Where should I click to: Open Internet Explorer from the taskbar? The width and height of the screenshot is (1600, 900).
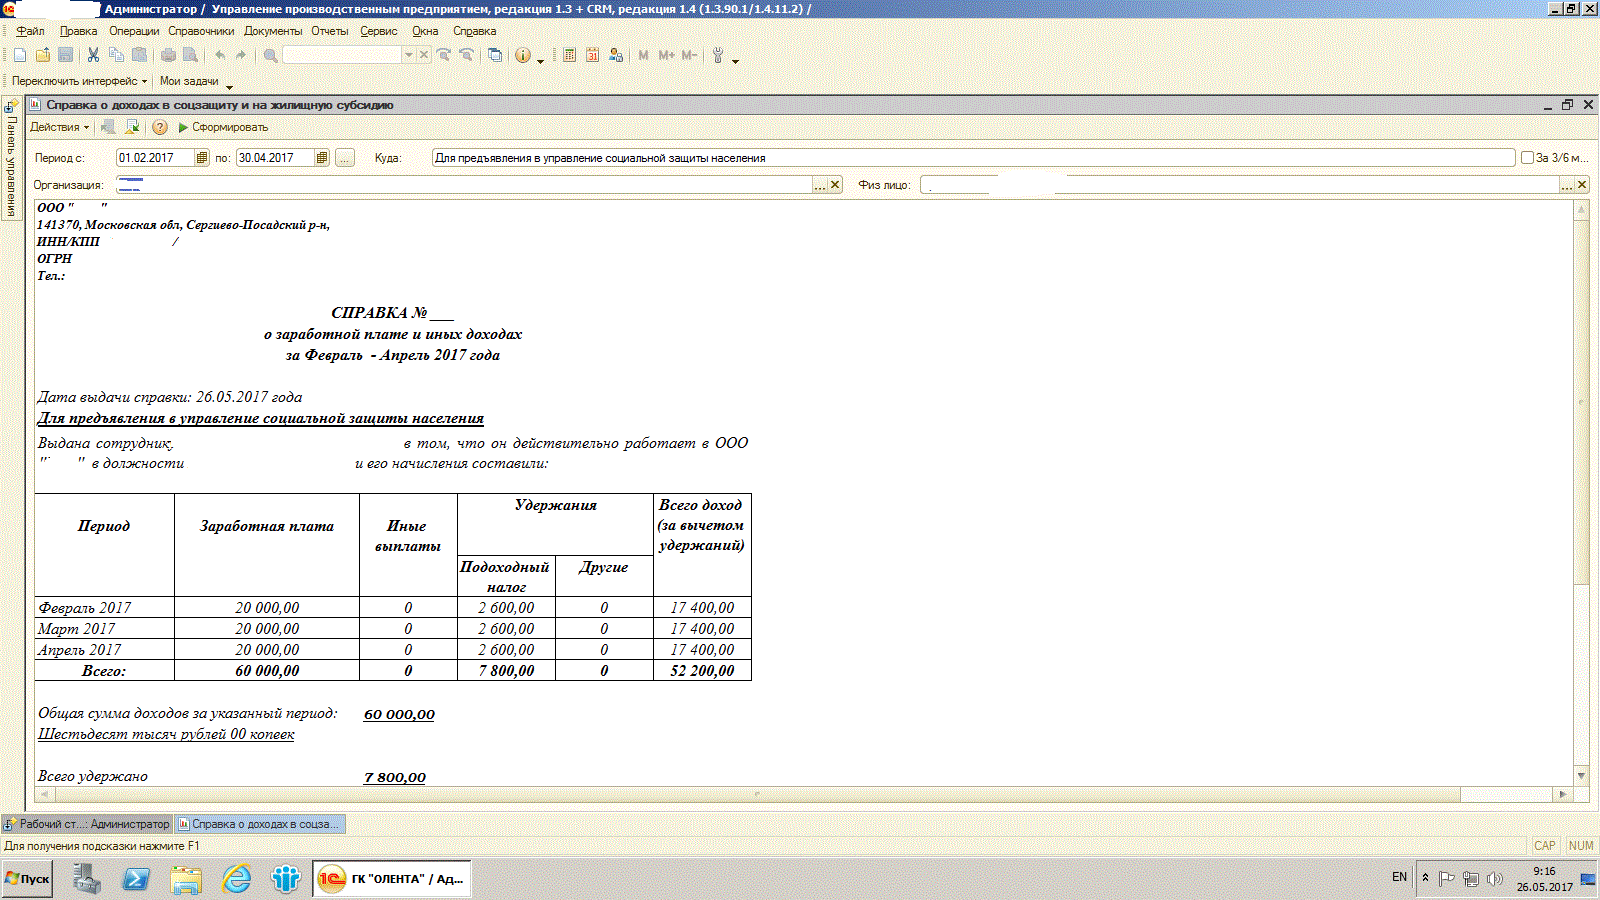pos(236,879)
